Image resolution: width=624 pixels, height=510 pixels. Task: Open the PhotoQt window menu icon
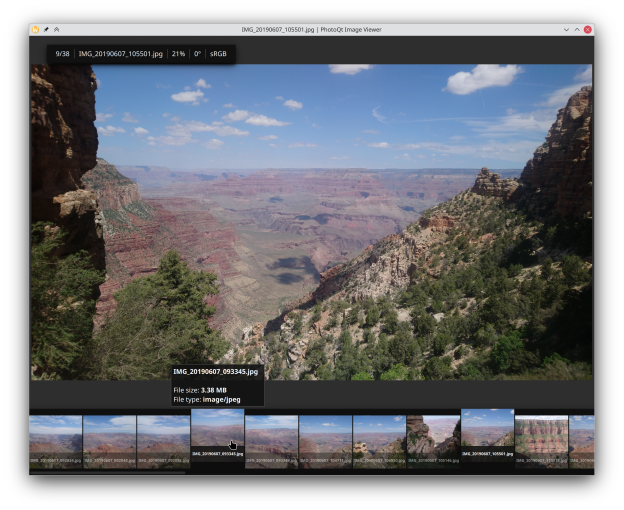[x=36, y=30]
